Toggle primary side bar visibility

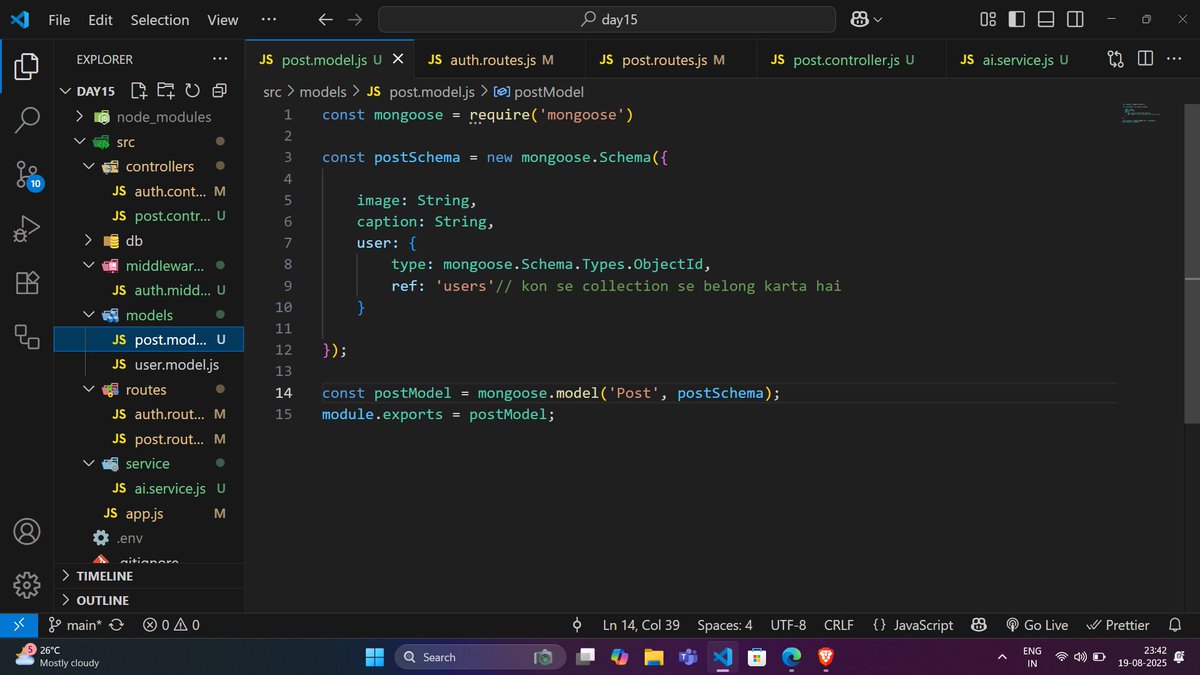tap(1017, 19)
